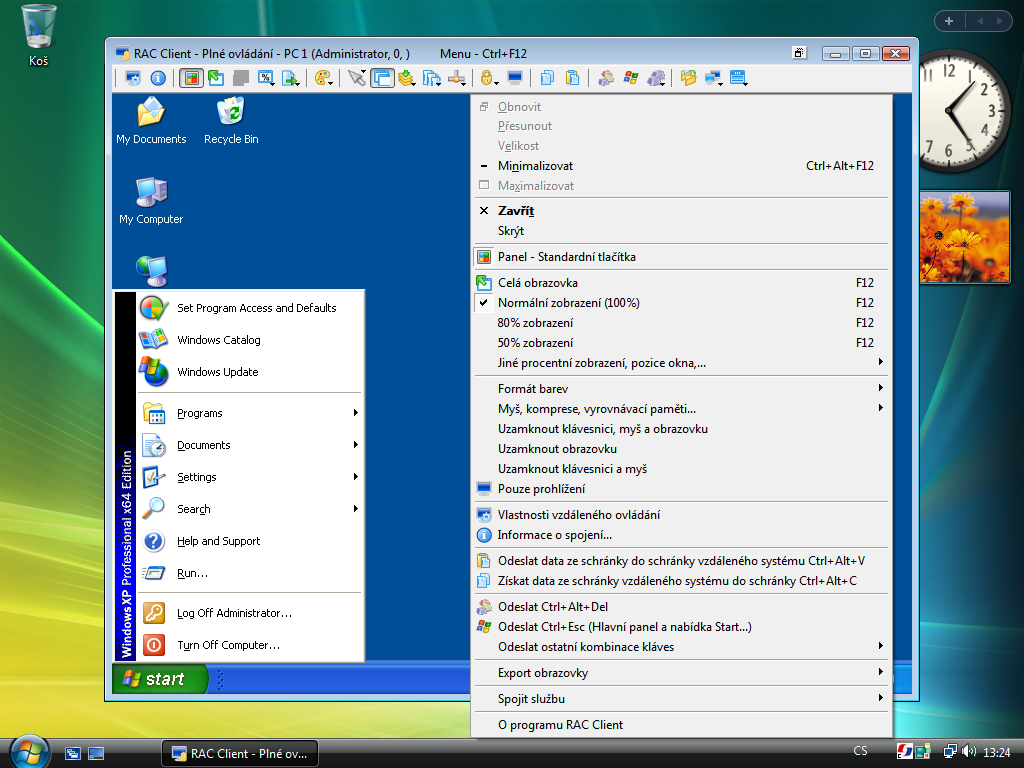Click Windows flag Ctrl+Esc toolbar icon

coord(630,78)
